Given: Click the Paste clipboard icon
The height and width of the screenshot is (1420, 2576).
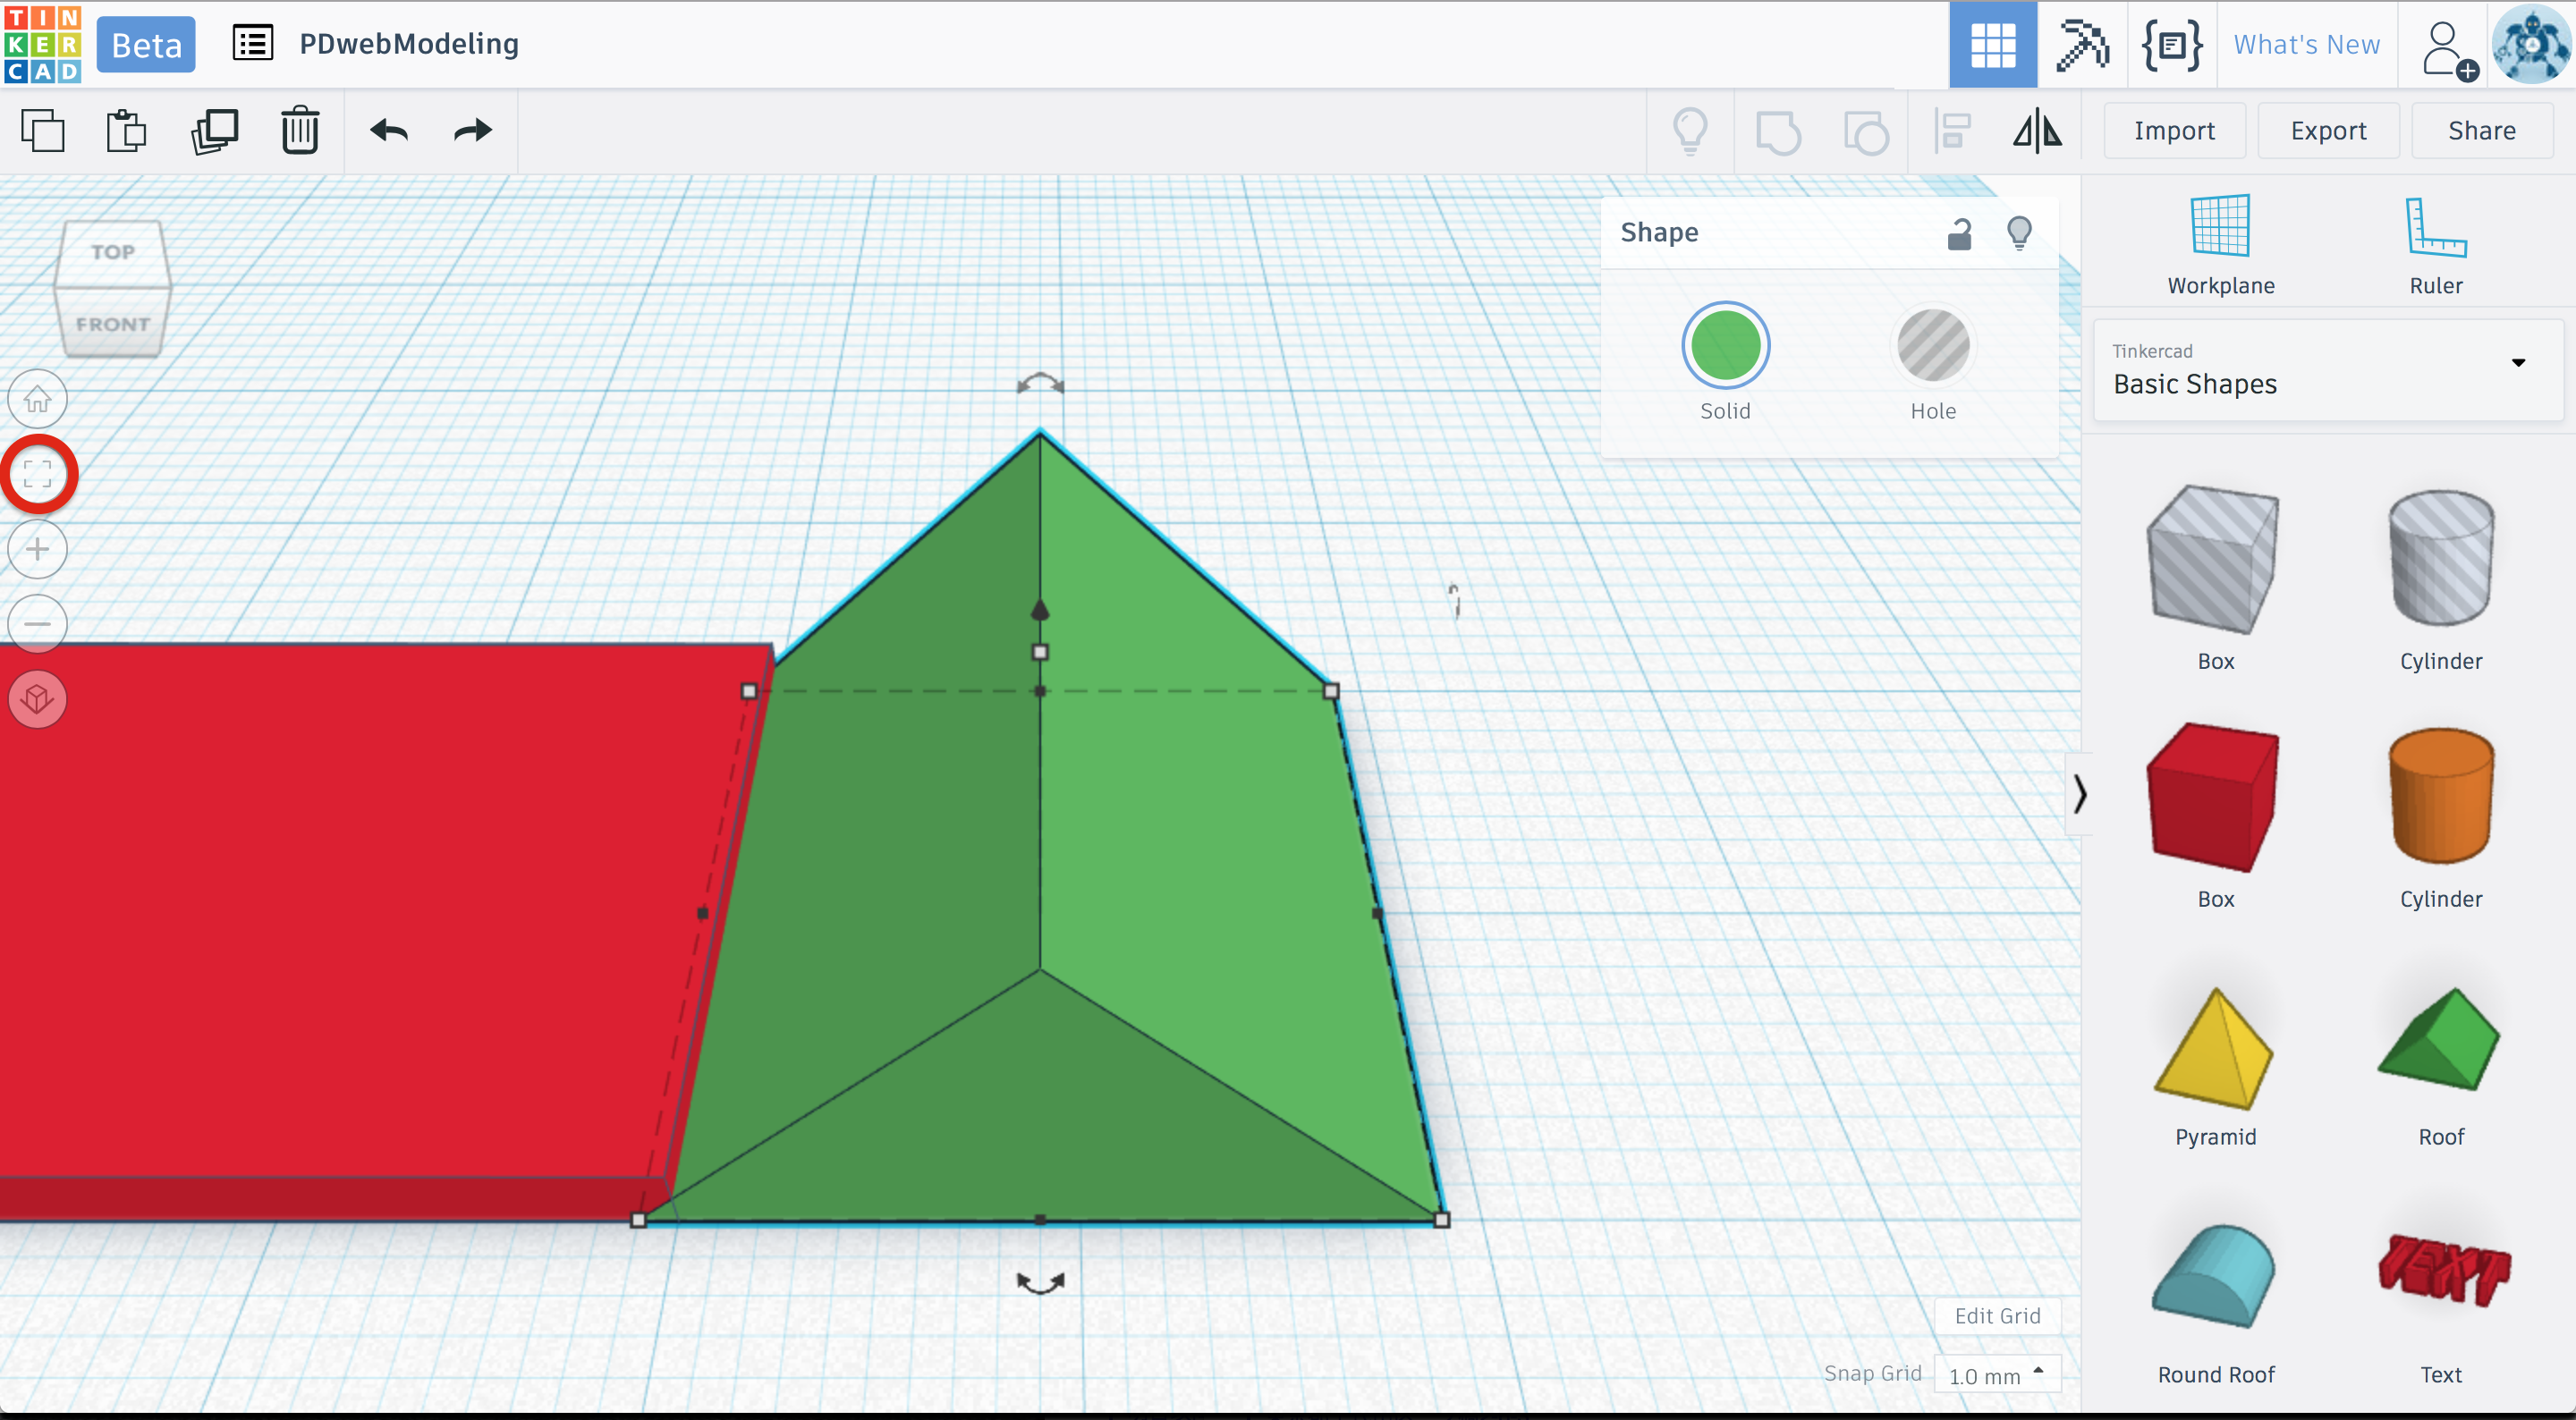Looking at the screenshot, I should click(x=126, y=131).
